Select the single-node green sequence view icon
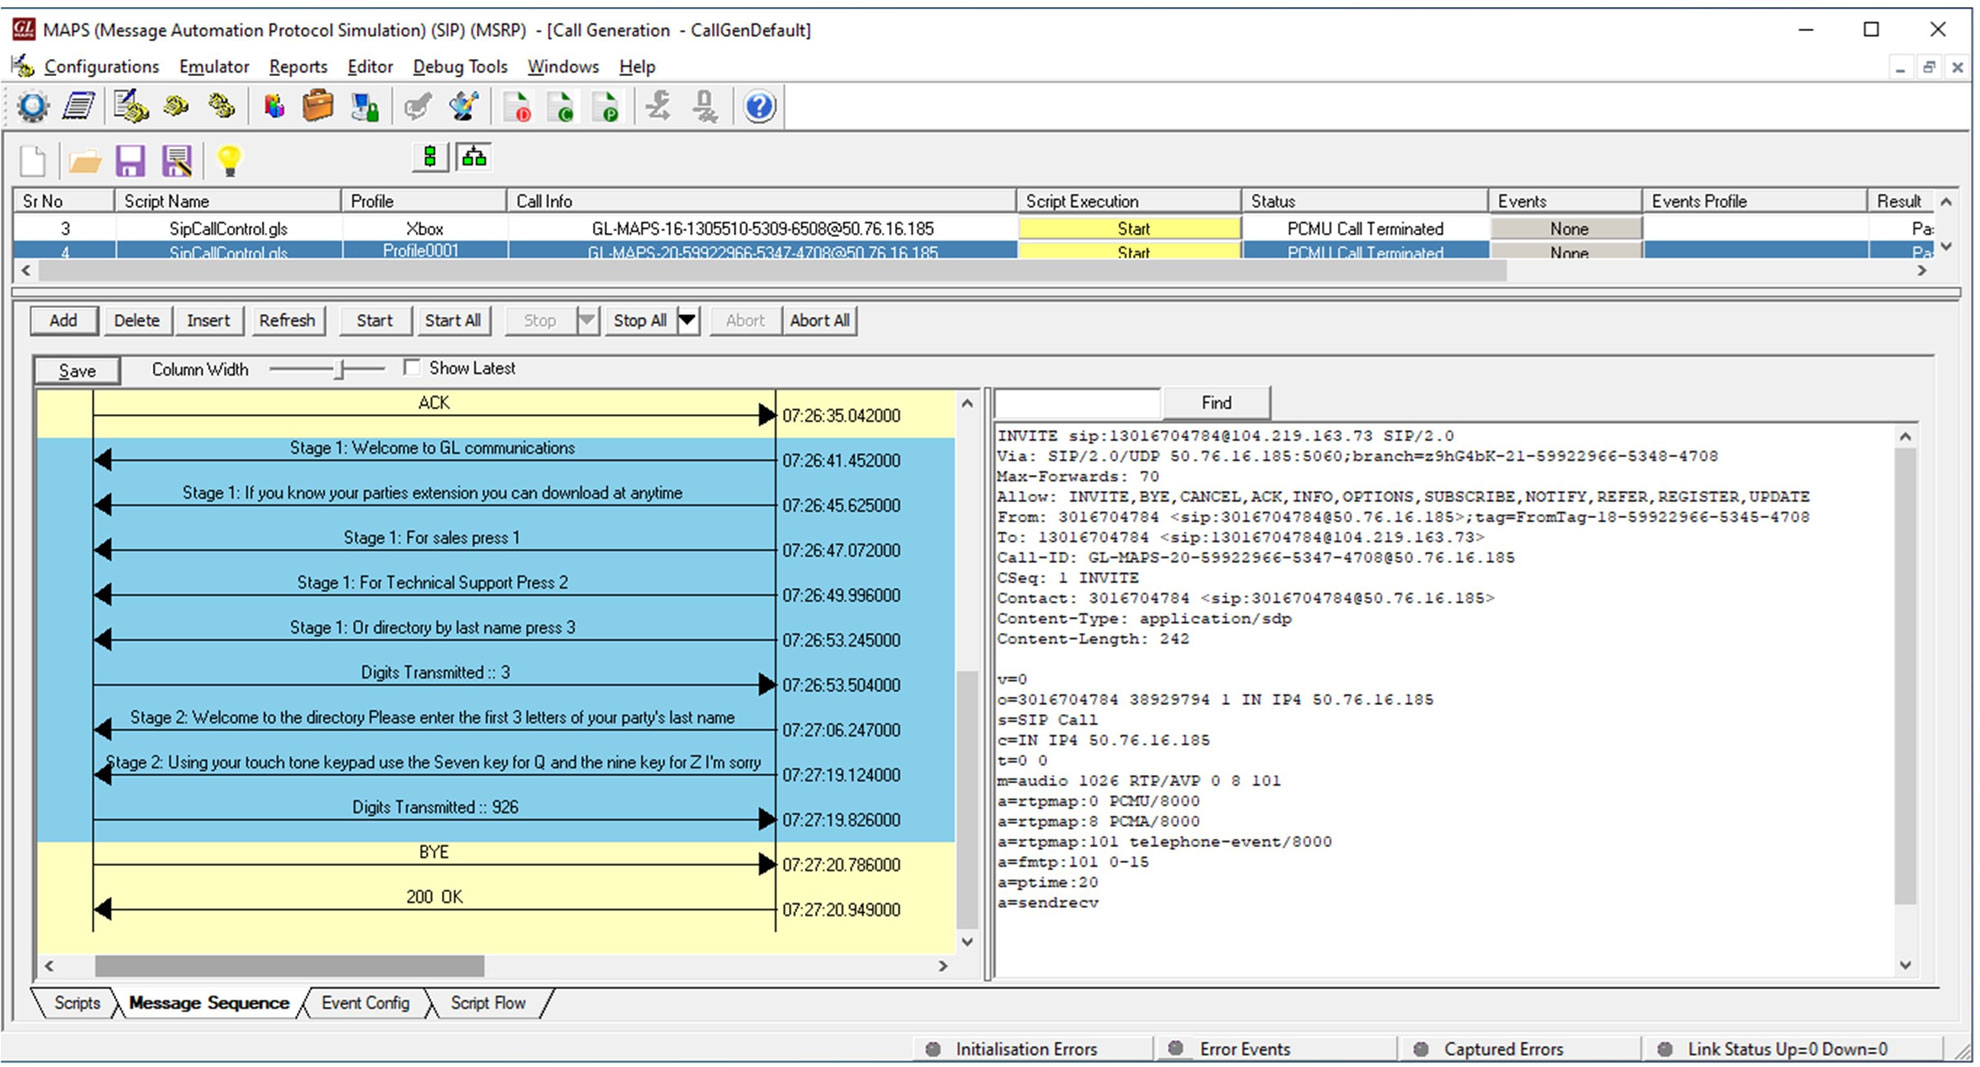1980x1067 pixels. (430, 157)
